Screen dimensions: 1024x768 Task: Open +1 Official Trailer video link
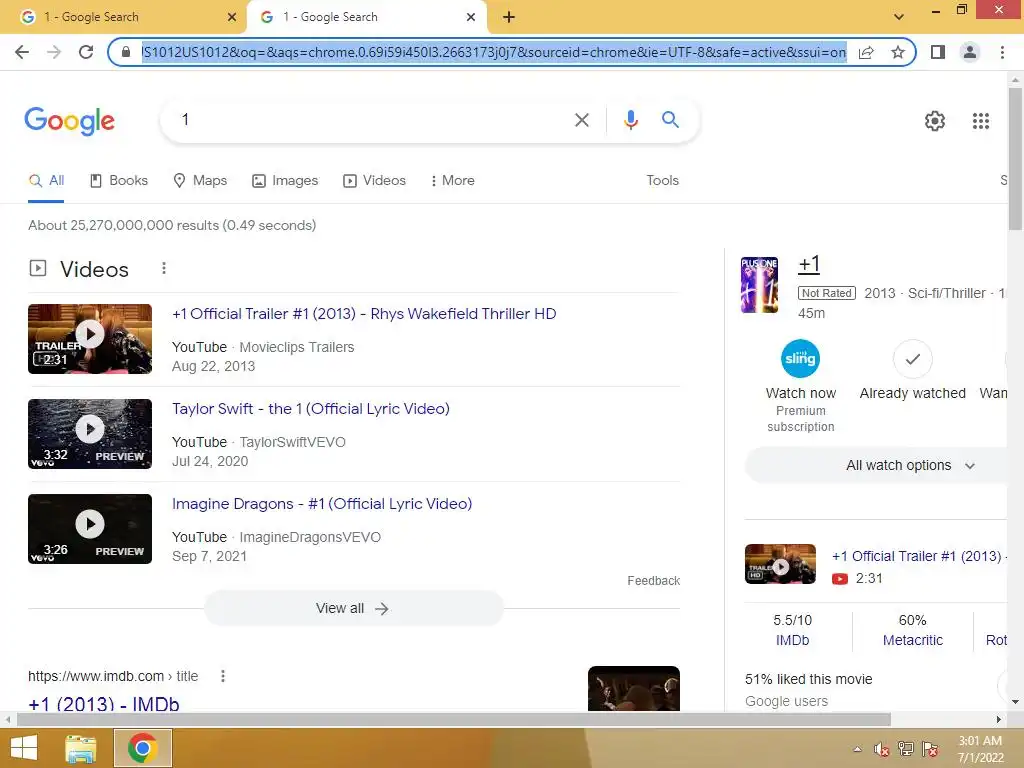364,313
